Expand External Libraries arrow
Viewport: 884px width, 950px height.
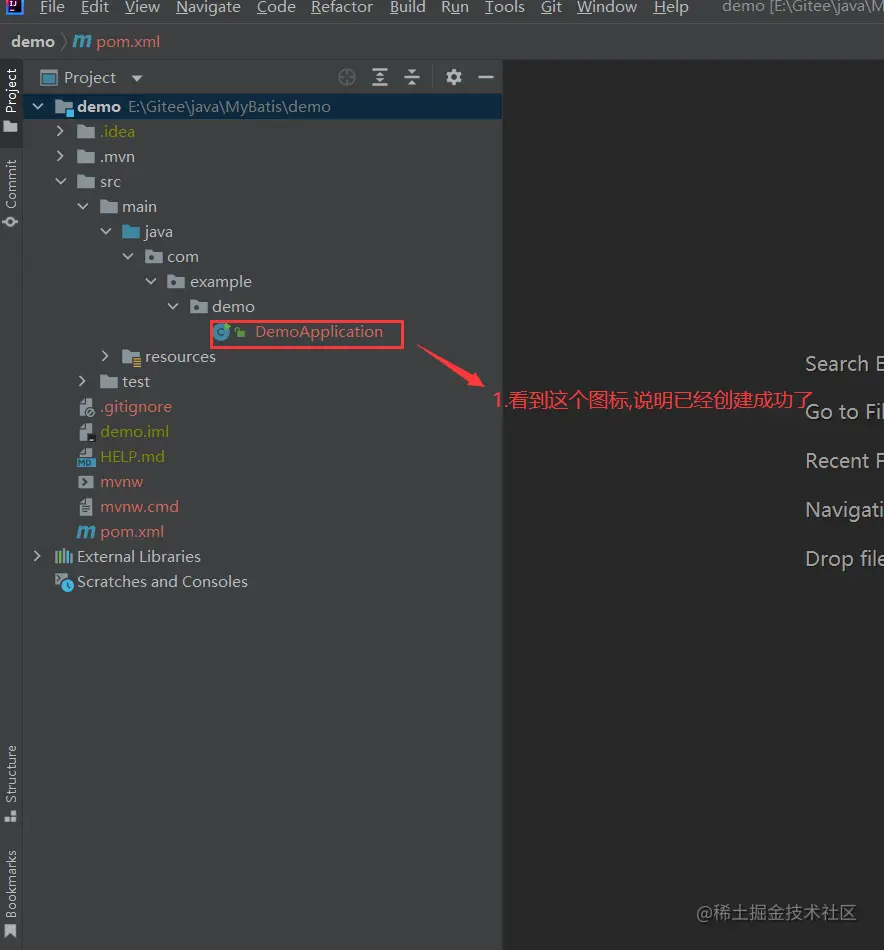point(38,556)
